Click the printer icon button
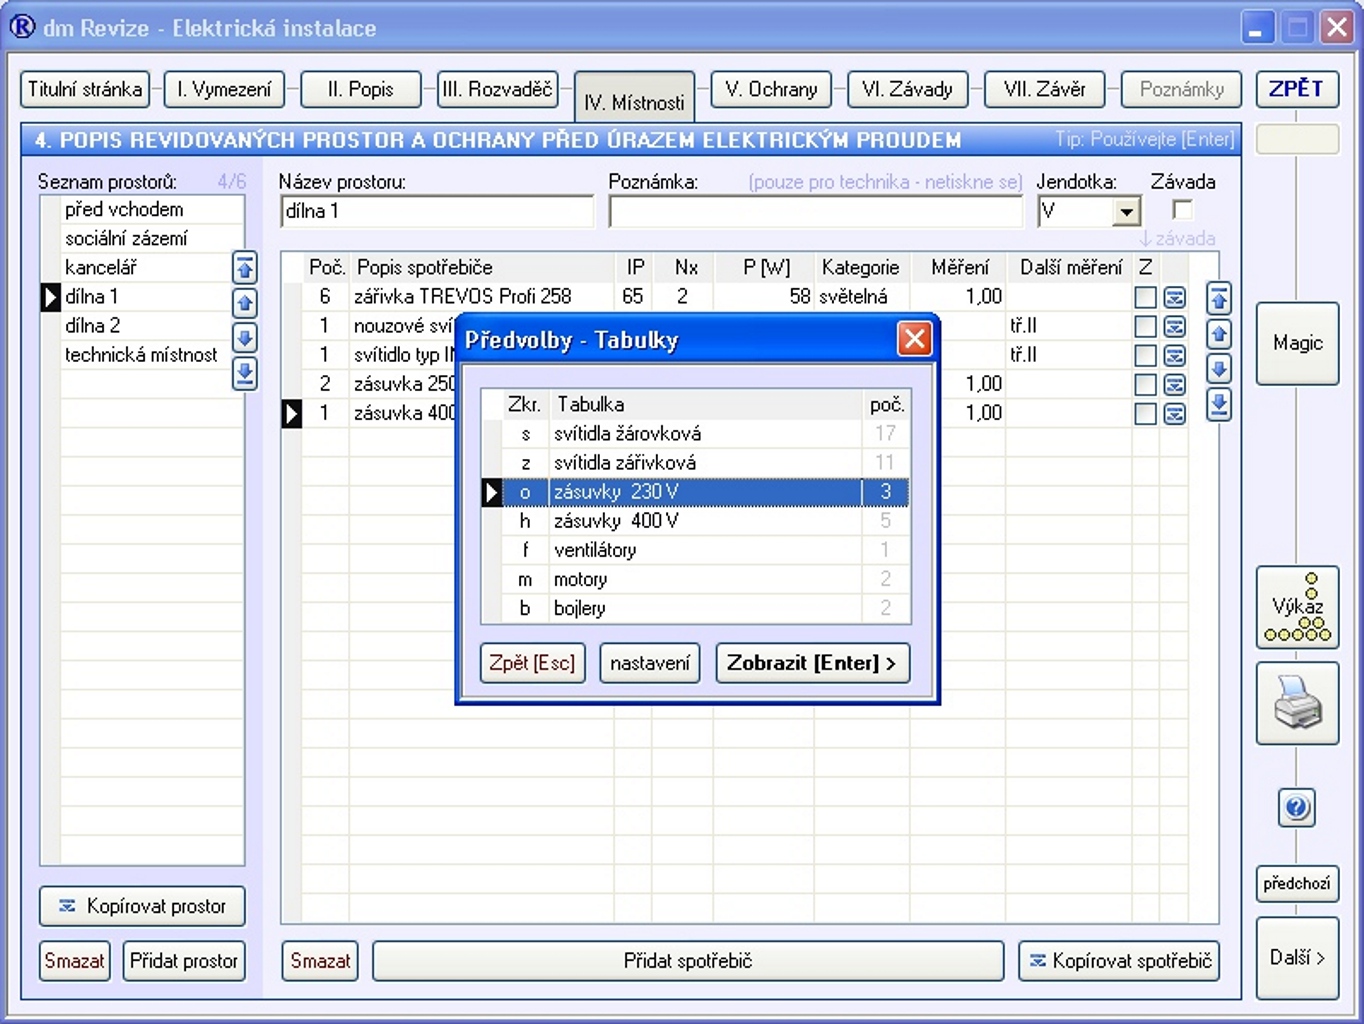This screenshot has height=1024, width=1364. click(x=1297, y=703)
